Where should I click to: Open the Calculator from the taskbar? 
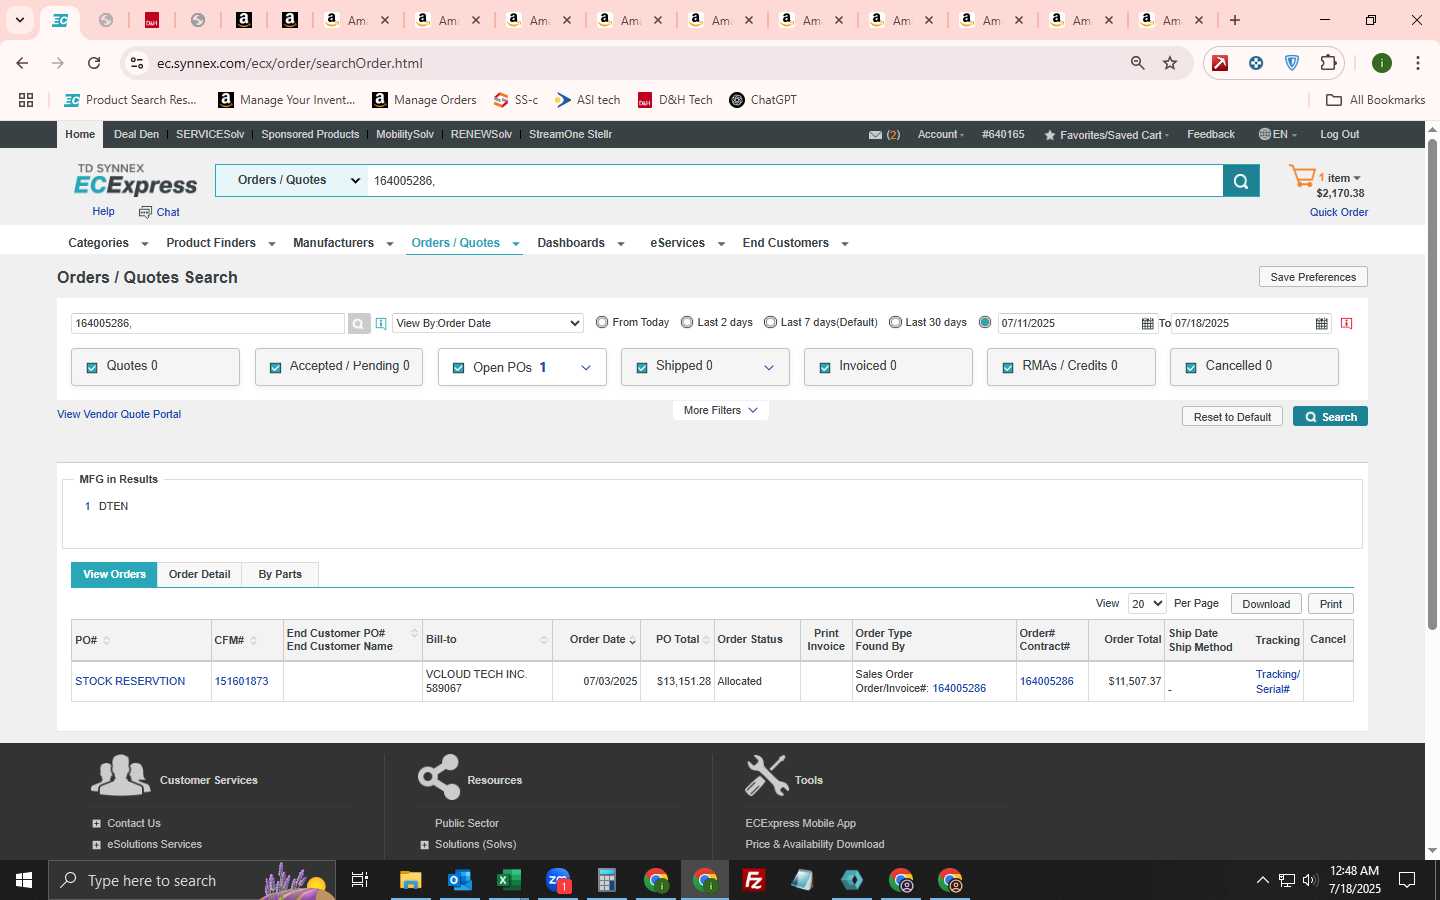coord(606,880)
